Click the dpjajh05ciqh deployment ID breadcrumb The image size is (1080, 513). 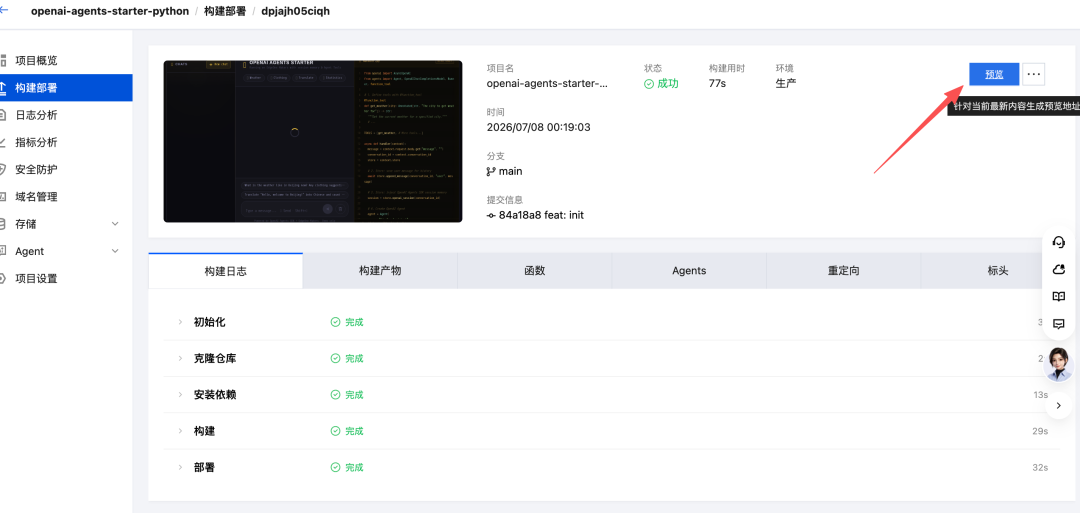(x=295, y=12)
